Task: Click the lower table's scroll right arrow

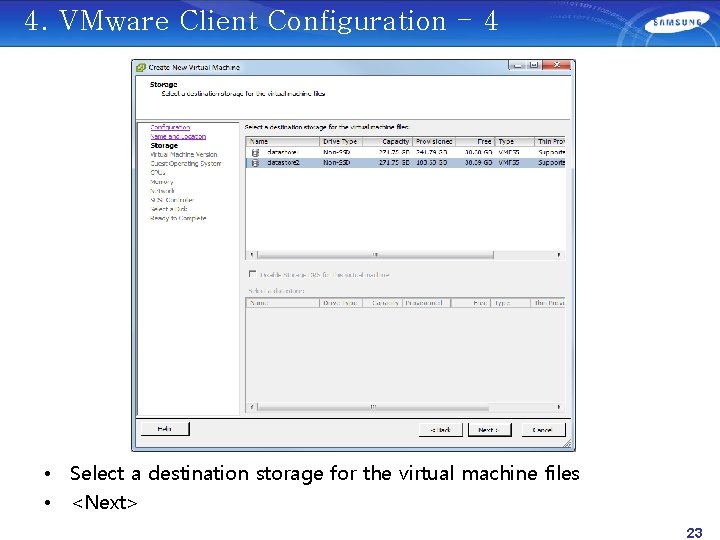Action: 559,407
